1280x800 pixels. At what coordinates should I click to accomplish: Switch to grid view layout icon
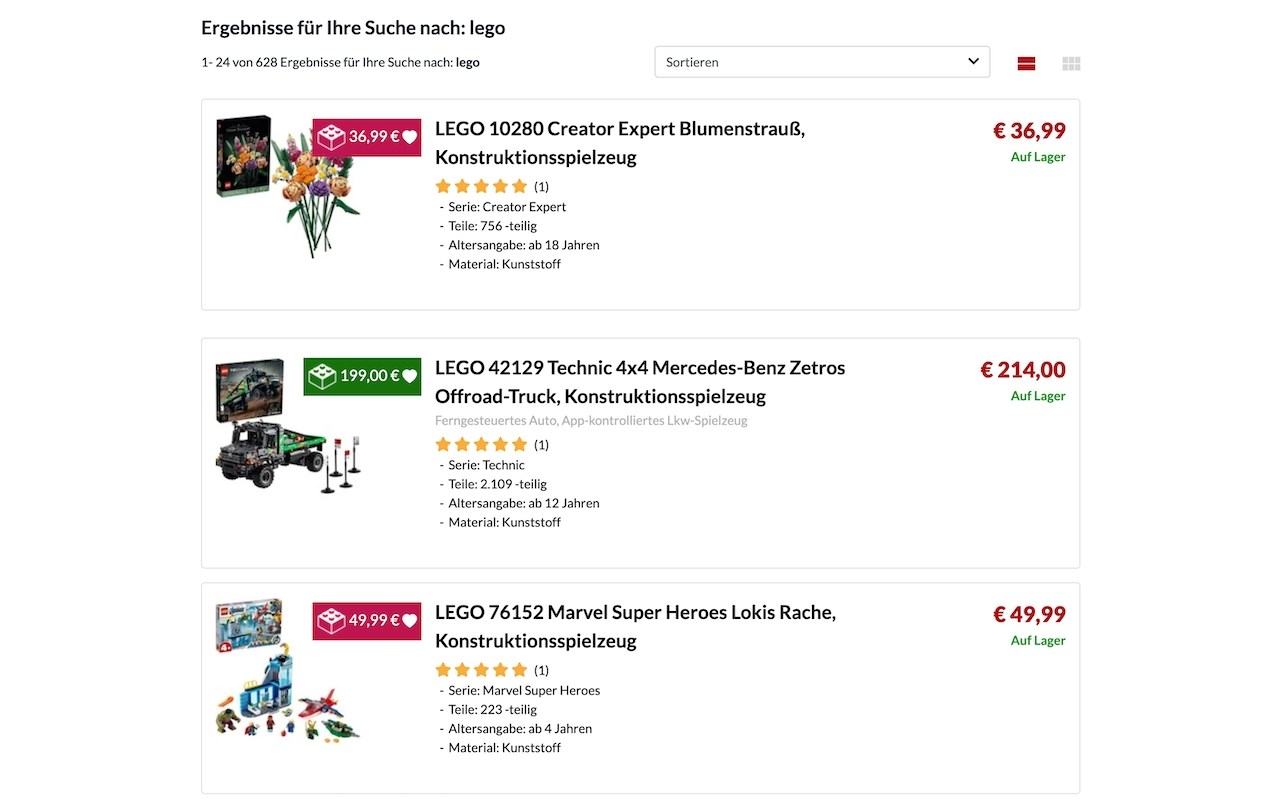point(1071,63)
